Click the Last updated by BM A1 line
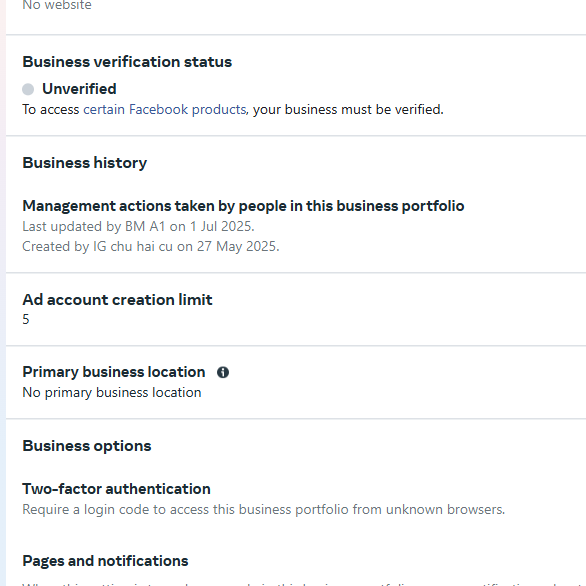This screenshot has width=586, height=586. [138, 226]
